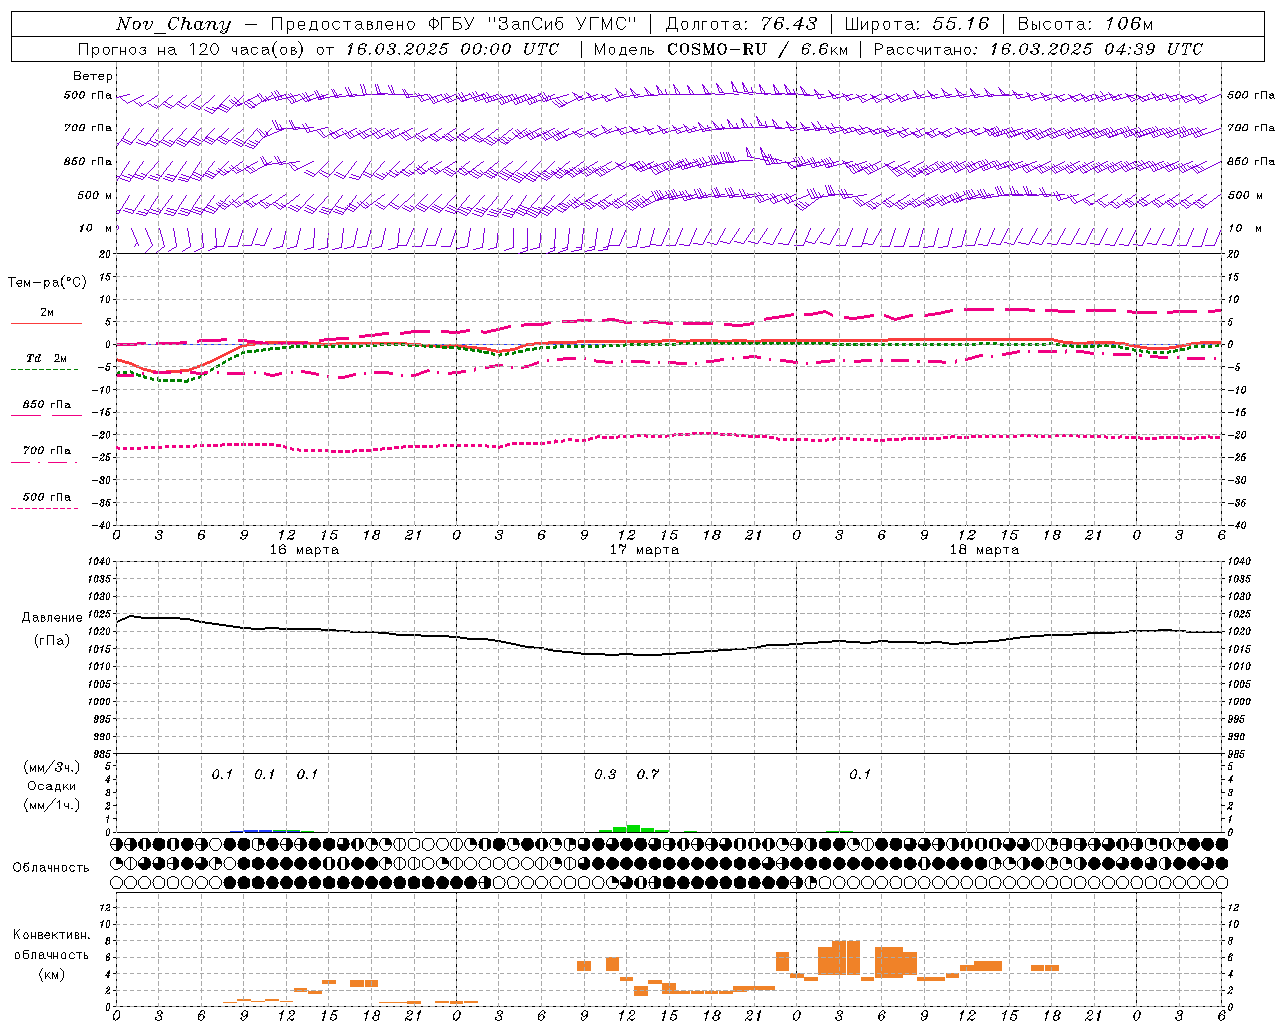Click the 'Конвективн.' convective label

[x=51, y=935]
